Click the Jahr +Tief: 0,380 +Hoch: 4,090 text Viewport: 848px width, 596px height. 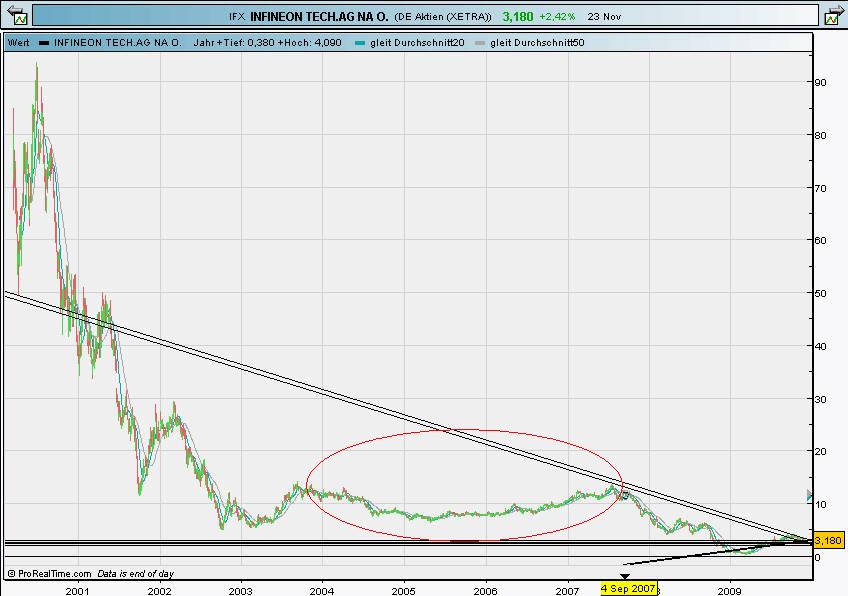coord(267,43)
